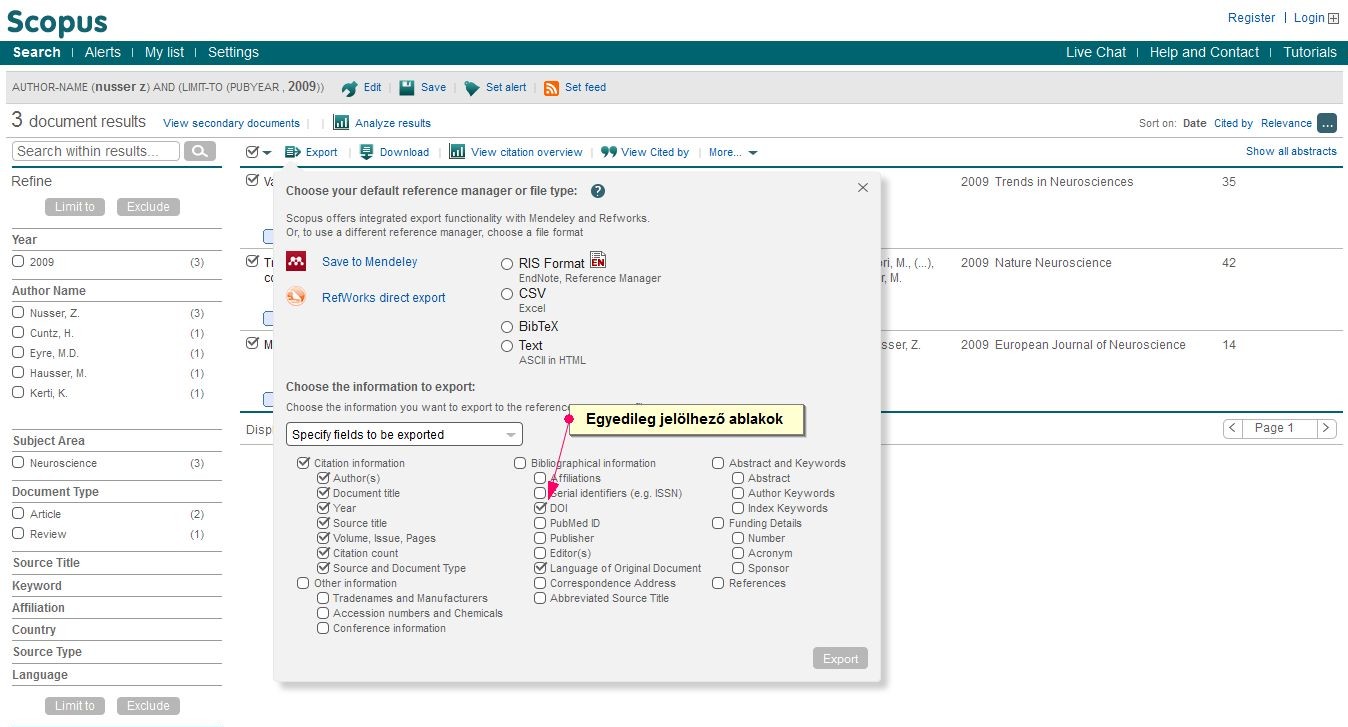1348x727 pixels.
Task: Expand the Language refine section
Action: pyautogui.click(x=40, y=675)
